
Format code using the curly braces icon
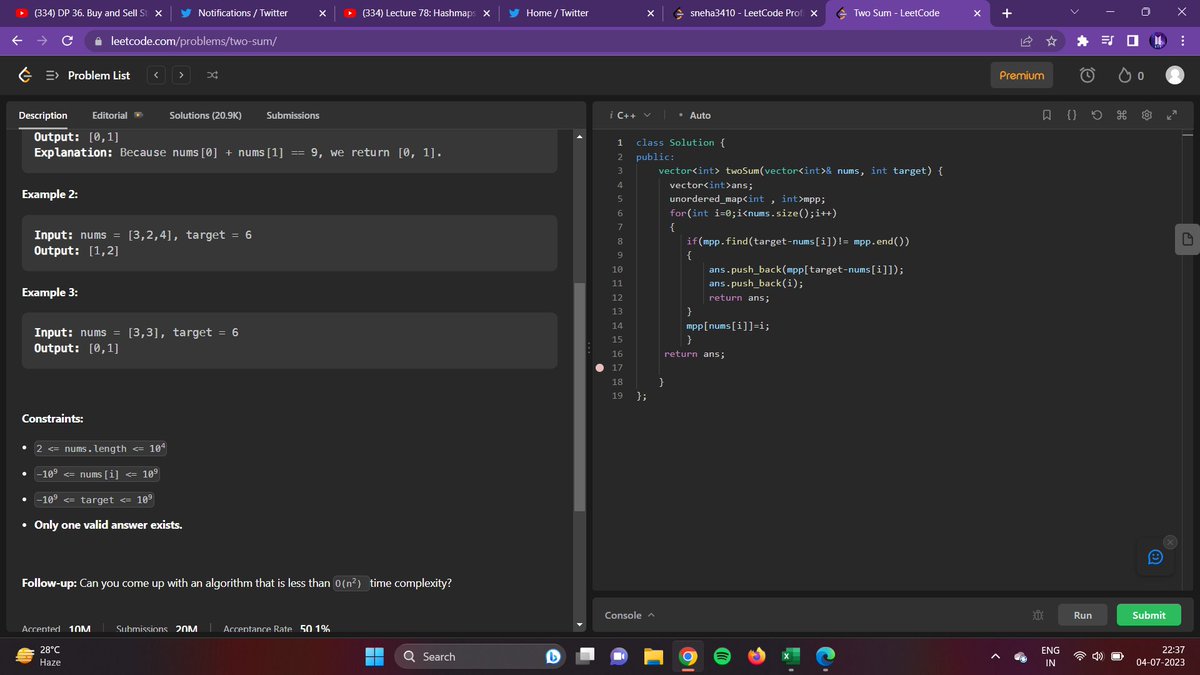tap(1071, 115)
